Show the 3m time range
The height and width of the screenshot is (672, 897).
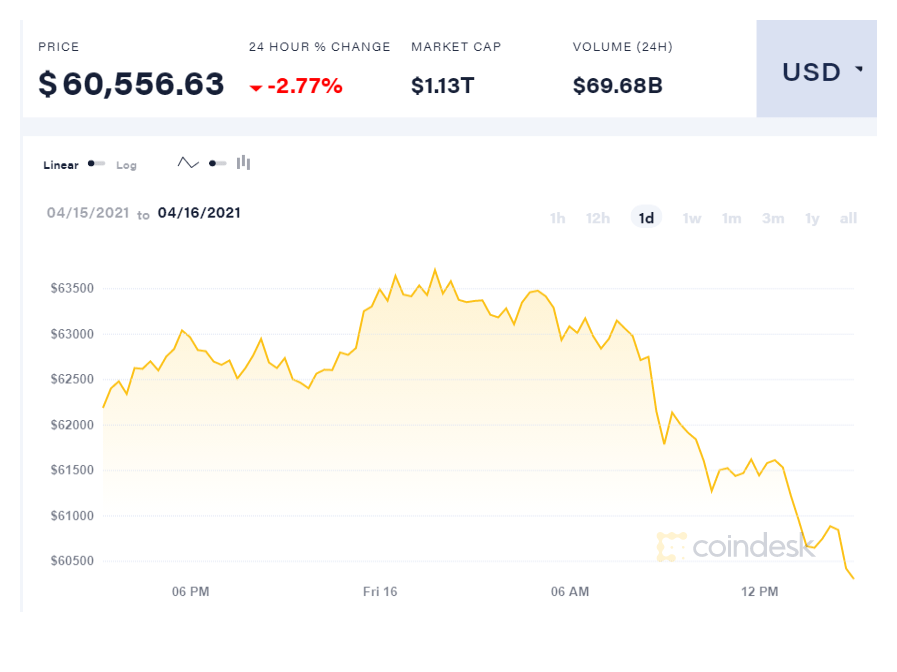(773, 218)
